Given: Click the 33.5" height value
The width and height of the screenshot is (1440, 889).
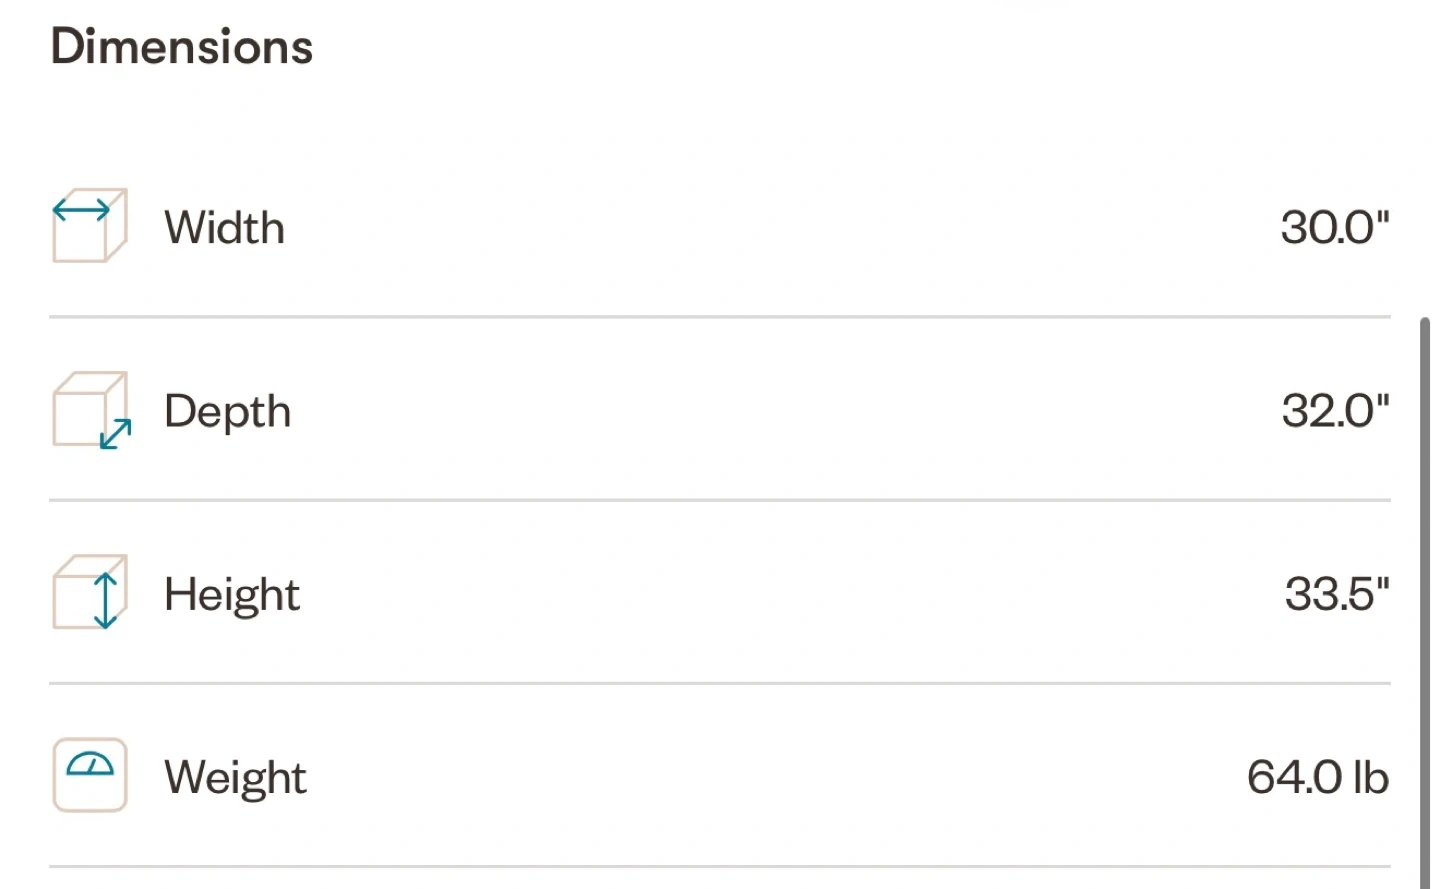Looking at the screenshot, I should tap(1338, 593).
